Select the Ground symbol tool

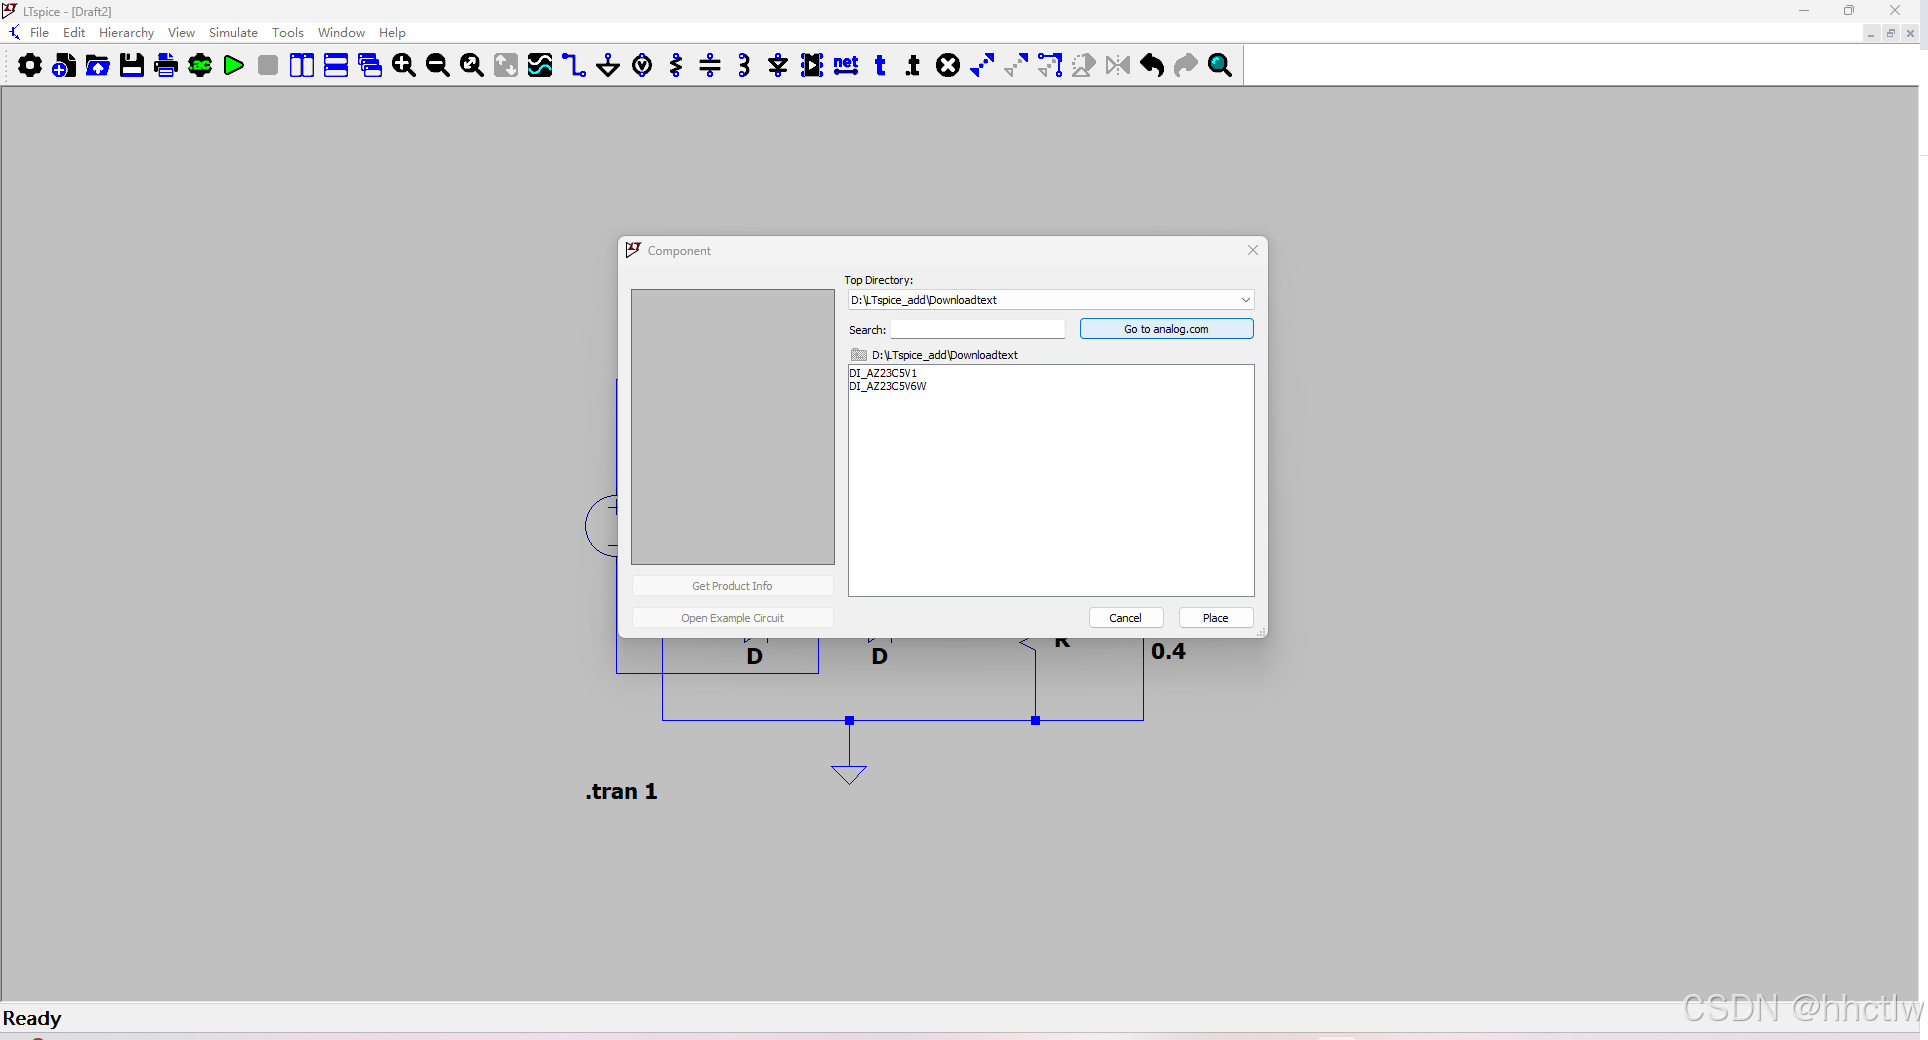point(608,66)
